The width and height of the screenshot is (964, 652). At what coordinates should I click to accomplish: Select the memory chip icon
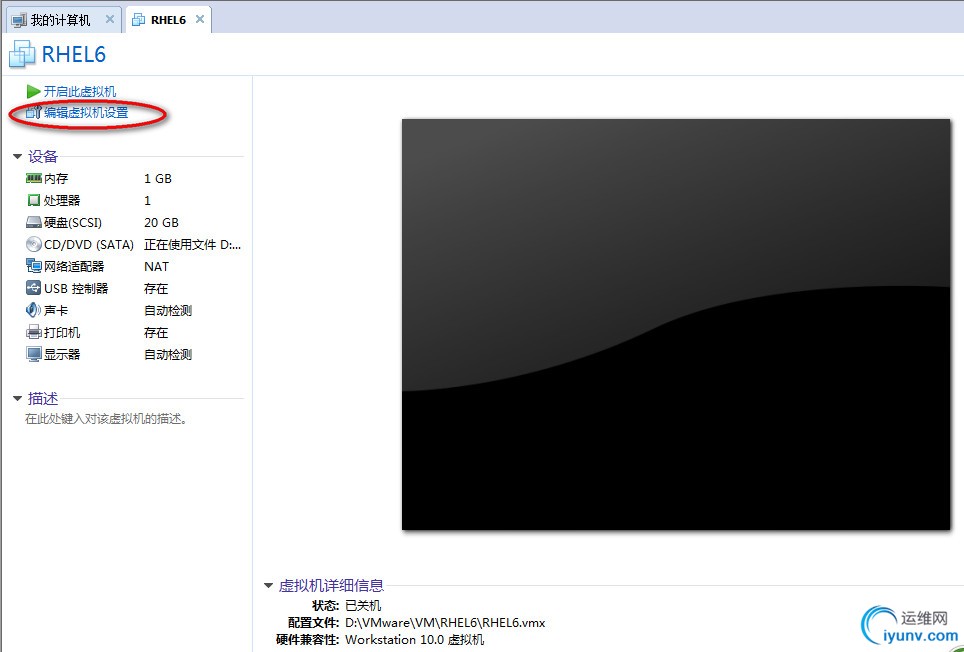[x=34, y=178]
